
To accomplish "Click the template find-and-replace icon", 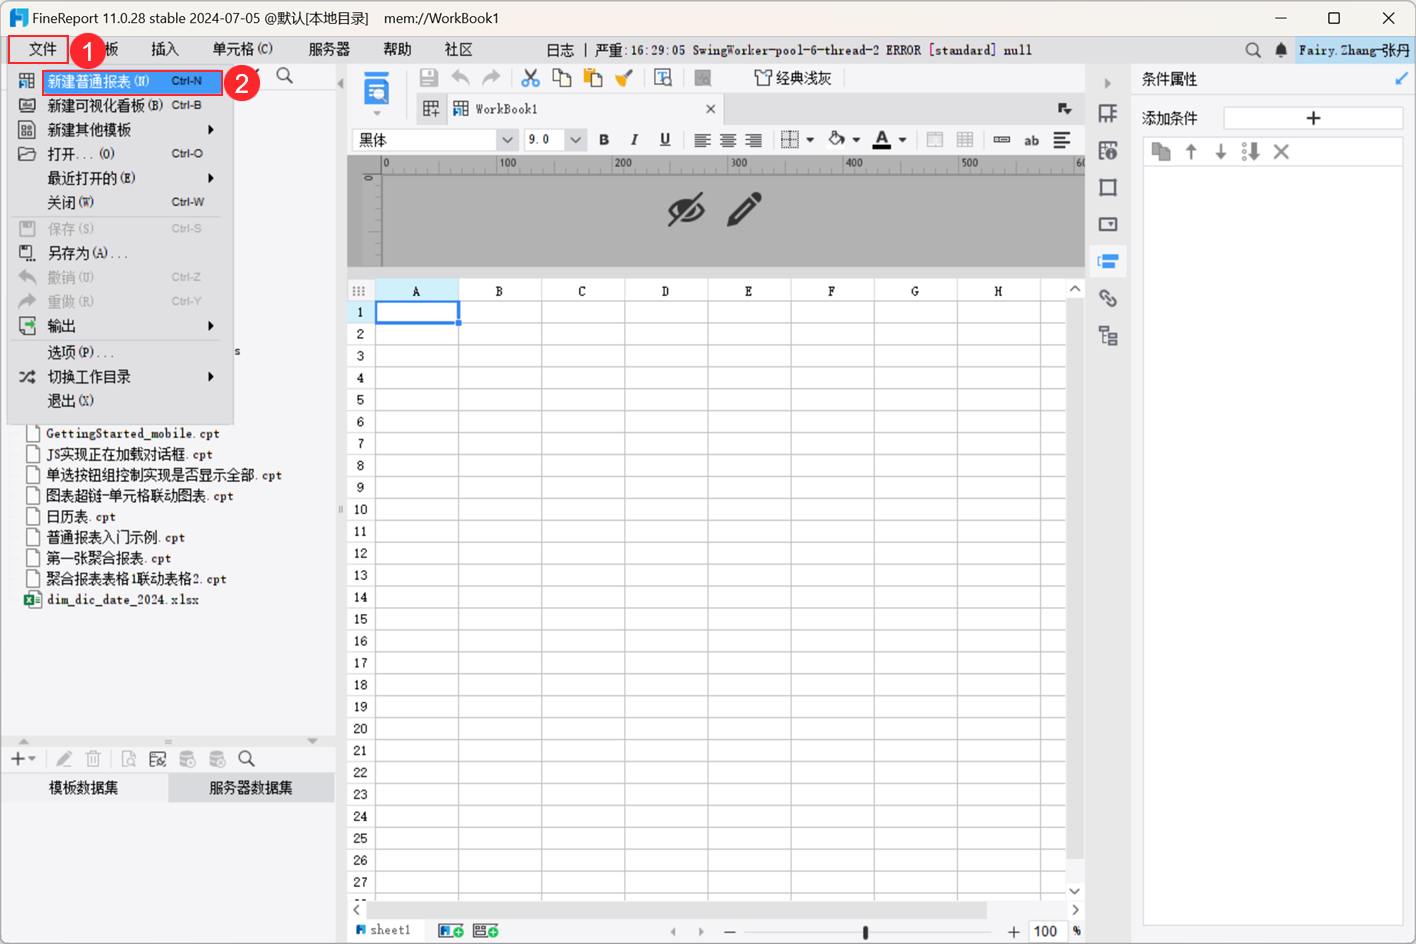I will click(x=663, y=78).
